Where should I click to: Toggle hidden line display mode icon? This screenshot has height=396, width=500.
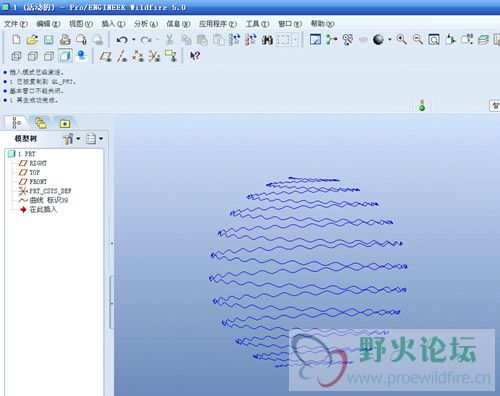click(32, 56)
